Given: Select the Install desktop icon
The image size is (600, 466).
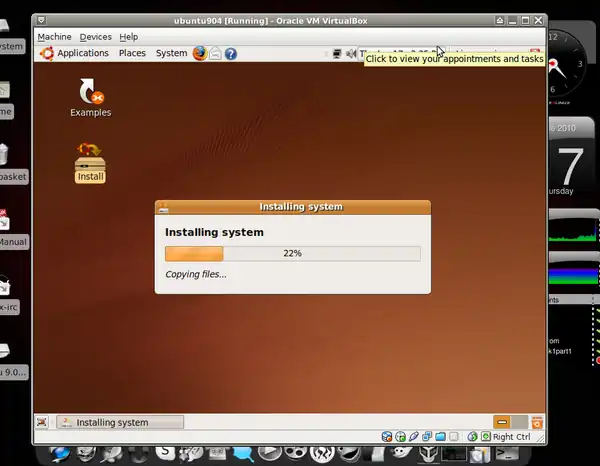Looking at the screenshot, I should [x=90, y=162].
